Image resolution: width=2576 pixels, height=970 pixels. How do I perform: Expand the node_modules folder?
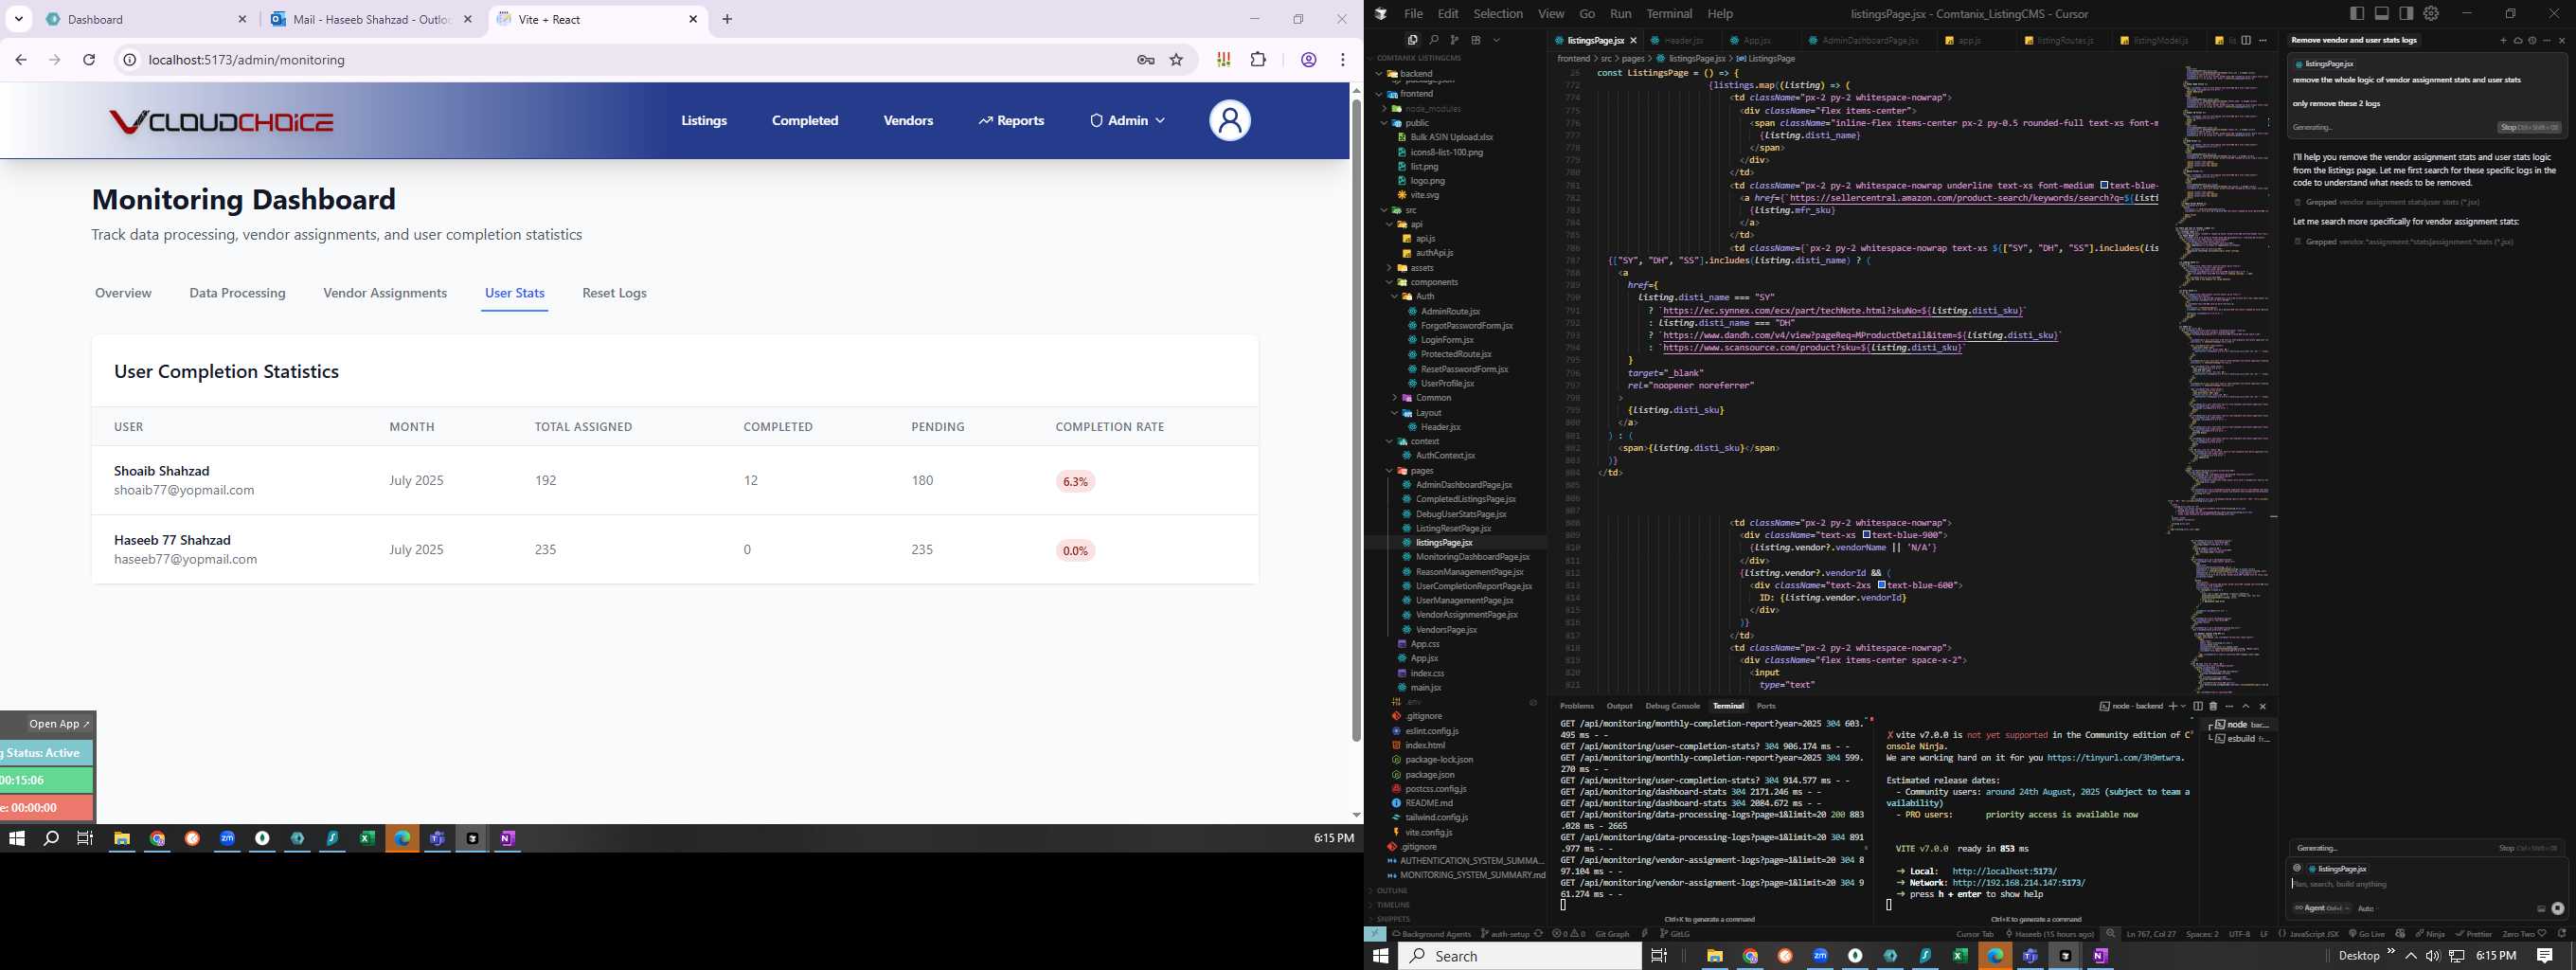[1433, 109]
